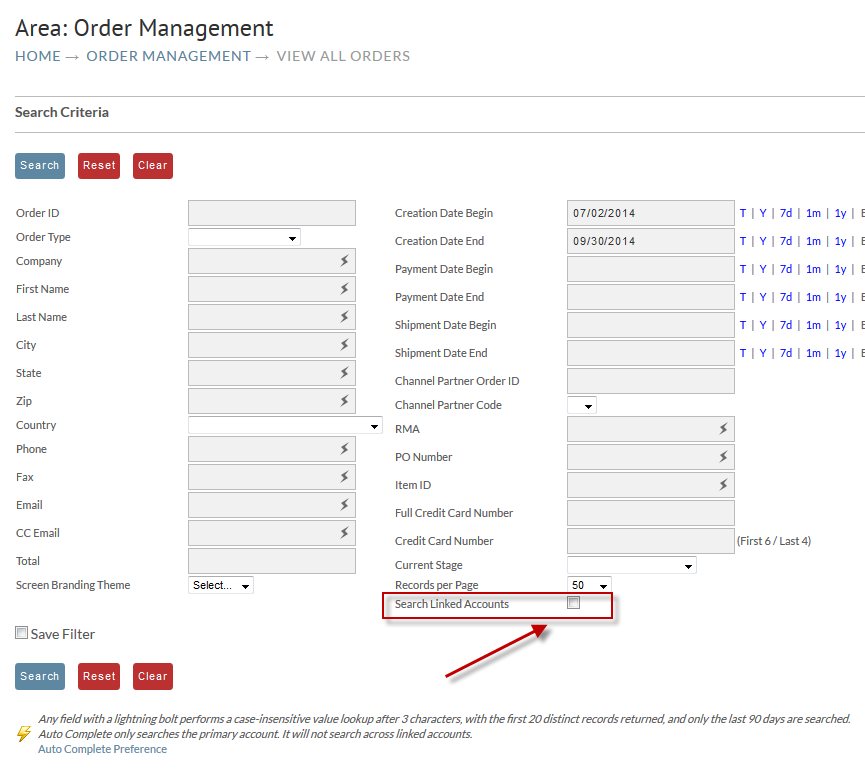Image resolution: width=865 pixels, height=770 pixels.
Task: Open ORDER MANAGEMENT breadcrumb link
Action: click(168, 56)
